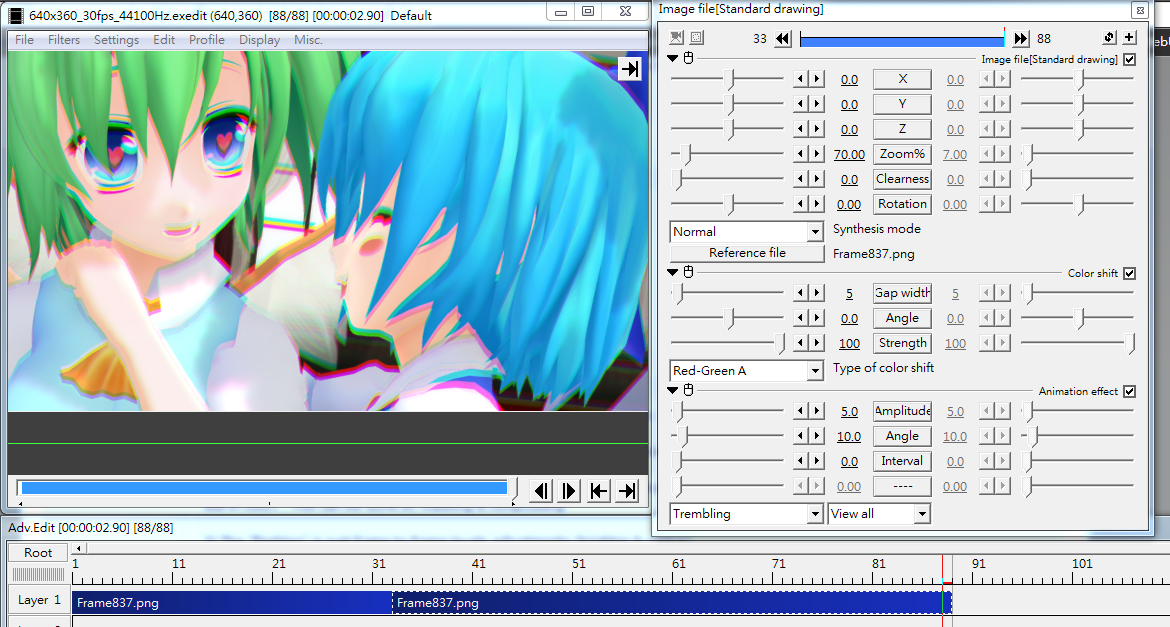1170x627 pixels.
Task: Step forward one frame in preview window
Action: [x=569, y=490]
